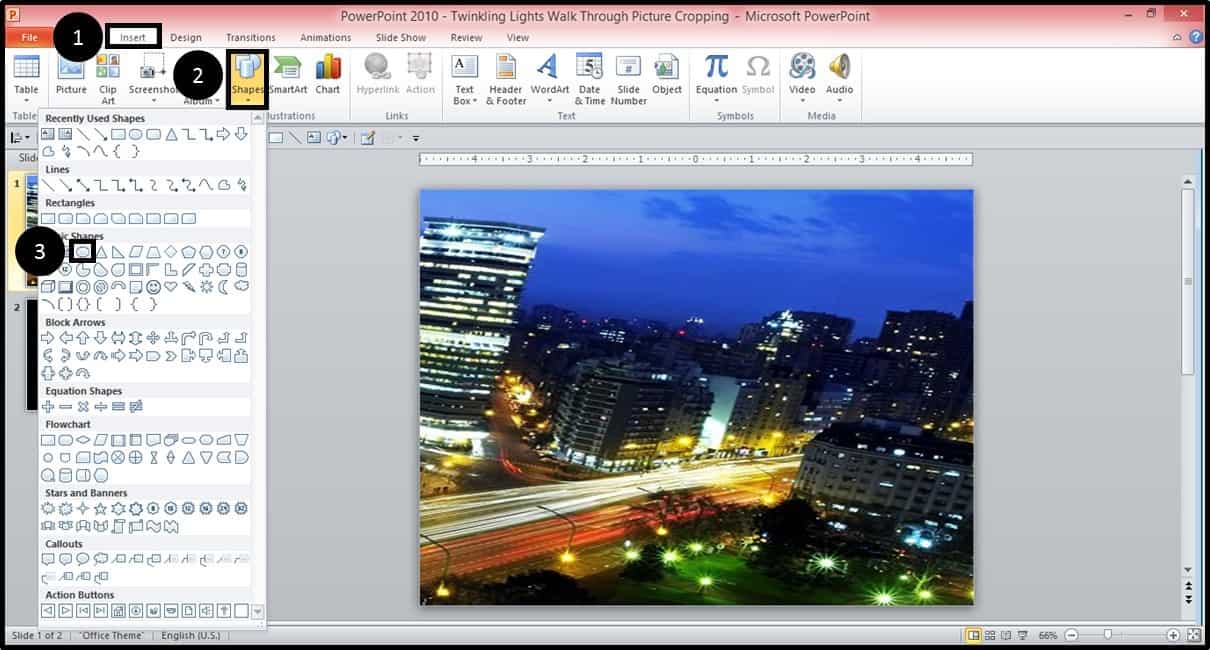Go to the View tab
Viewport: 1210px width, 650px height.
(517, 37)
